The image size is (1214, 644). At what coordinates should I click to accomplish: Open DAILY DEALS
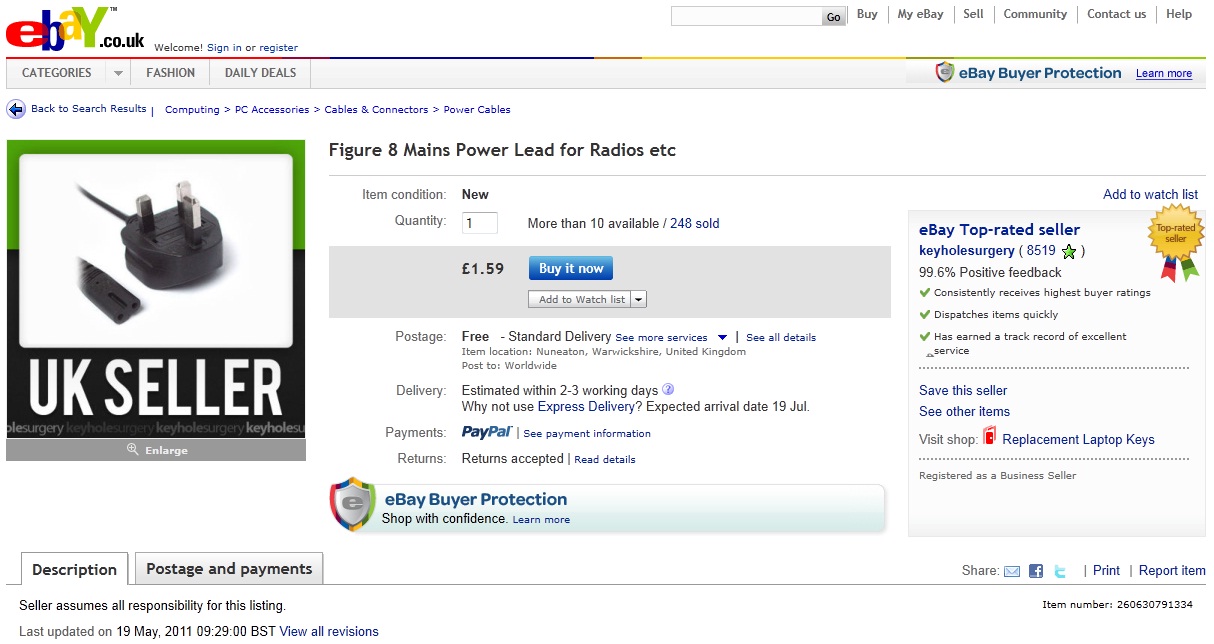click(261, 73)
